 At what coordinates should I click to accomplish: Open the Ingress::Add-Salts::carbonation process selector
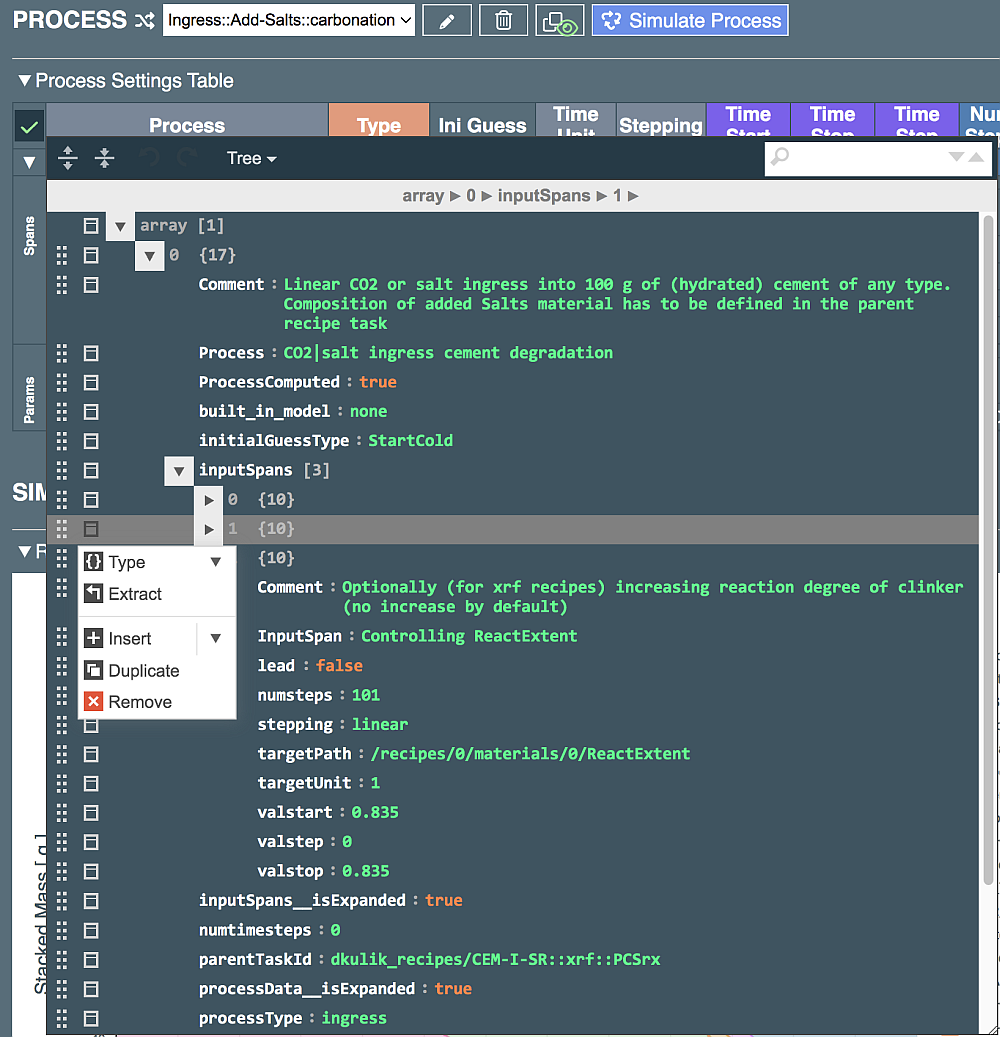288,20
